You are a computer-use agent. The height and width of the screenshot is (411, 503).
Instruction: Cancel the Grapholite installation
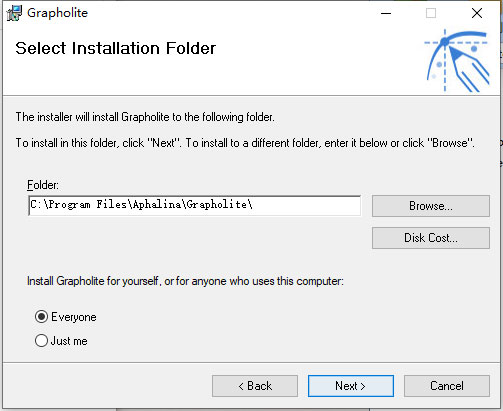pos(447,386)
